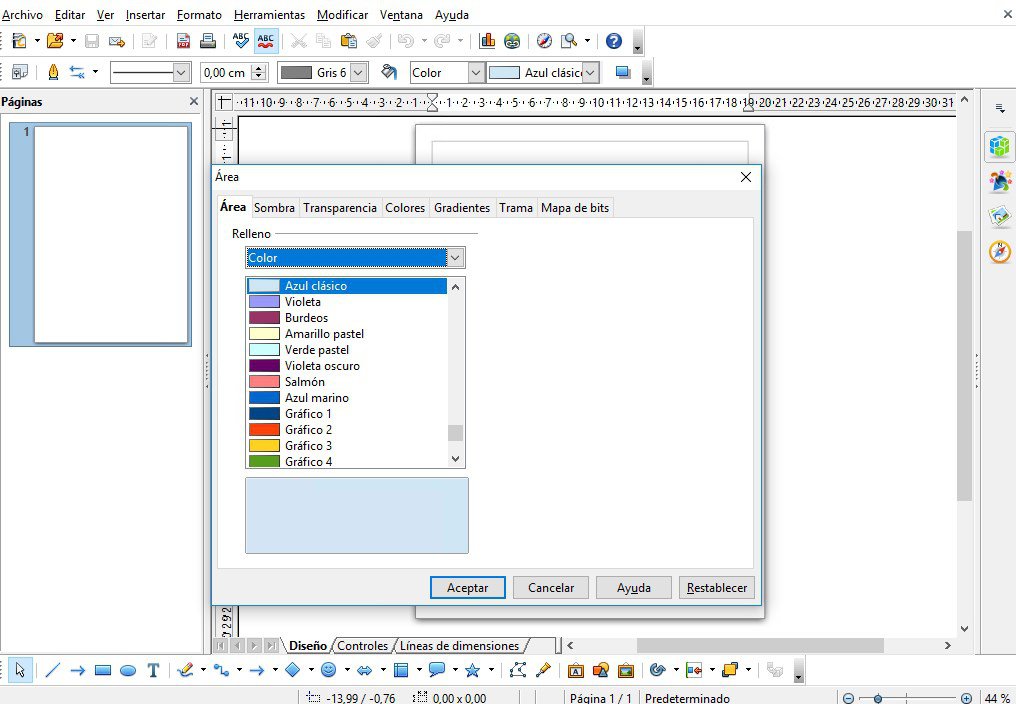Screen dimensions: 1016x704
Task: Activate the Línea tool
Action: (53, 670)
